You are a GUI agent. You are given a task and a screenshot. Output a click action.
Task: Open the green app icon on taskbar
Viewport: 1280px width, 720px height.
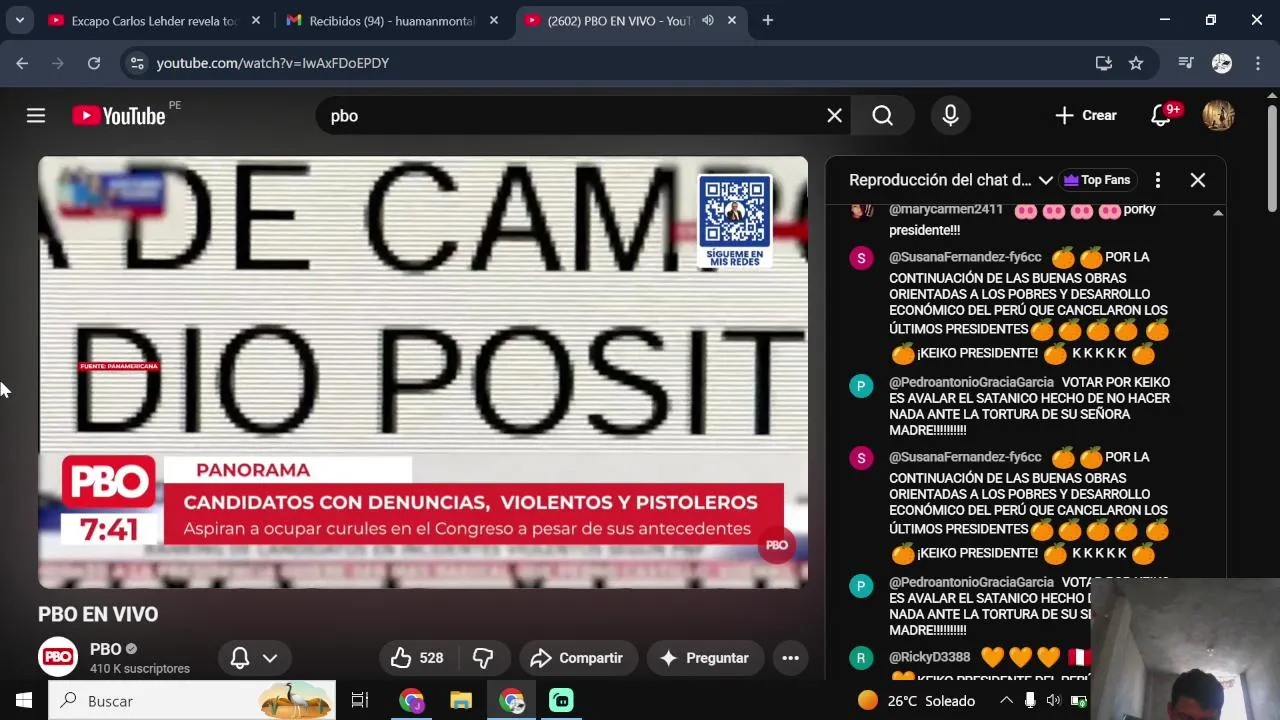pyautogui.click(x=562, y=701)
